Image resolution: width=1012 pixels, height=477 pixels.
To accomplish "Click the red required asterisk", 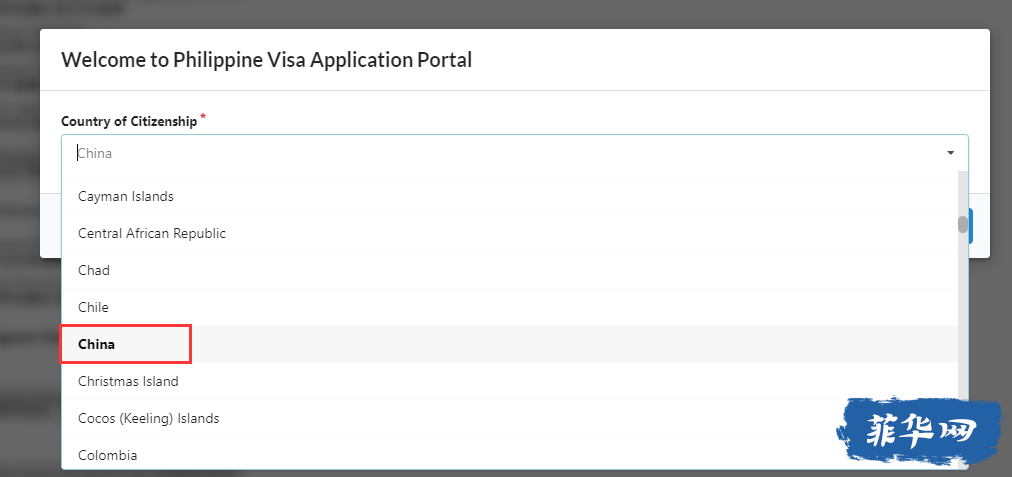I will [204, 117].
